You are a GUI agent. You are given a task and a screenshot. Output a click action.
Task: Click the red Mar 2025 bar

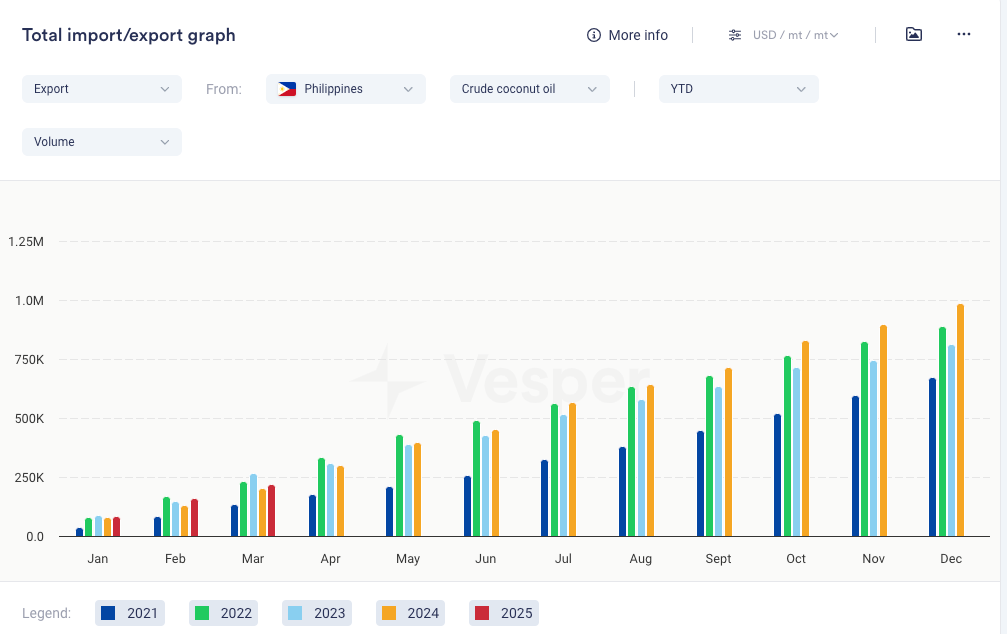(271, 511)
